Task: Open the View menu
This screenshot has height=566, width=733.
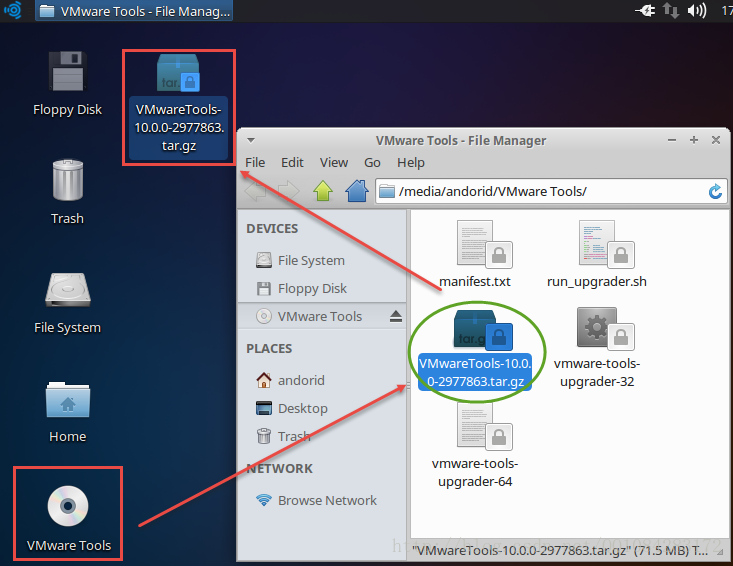Action: (x=334, y=163)
